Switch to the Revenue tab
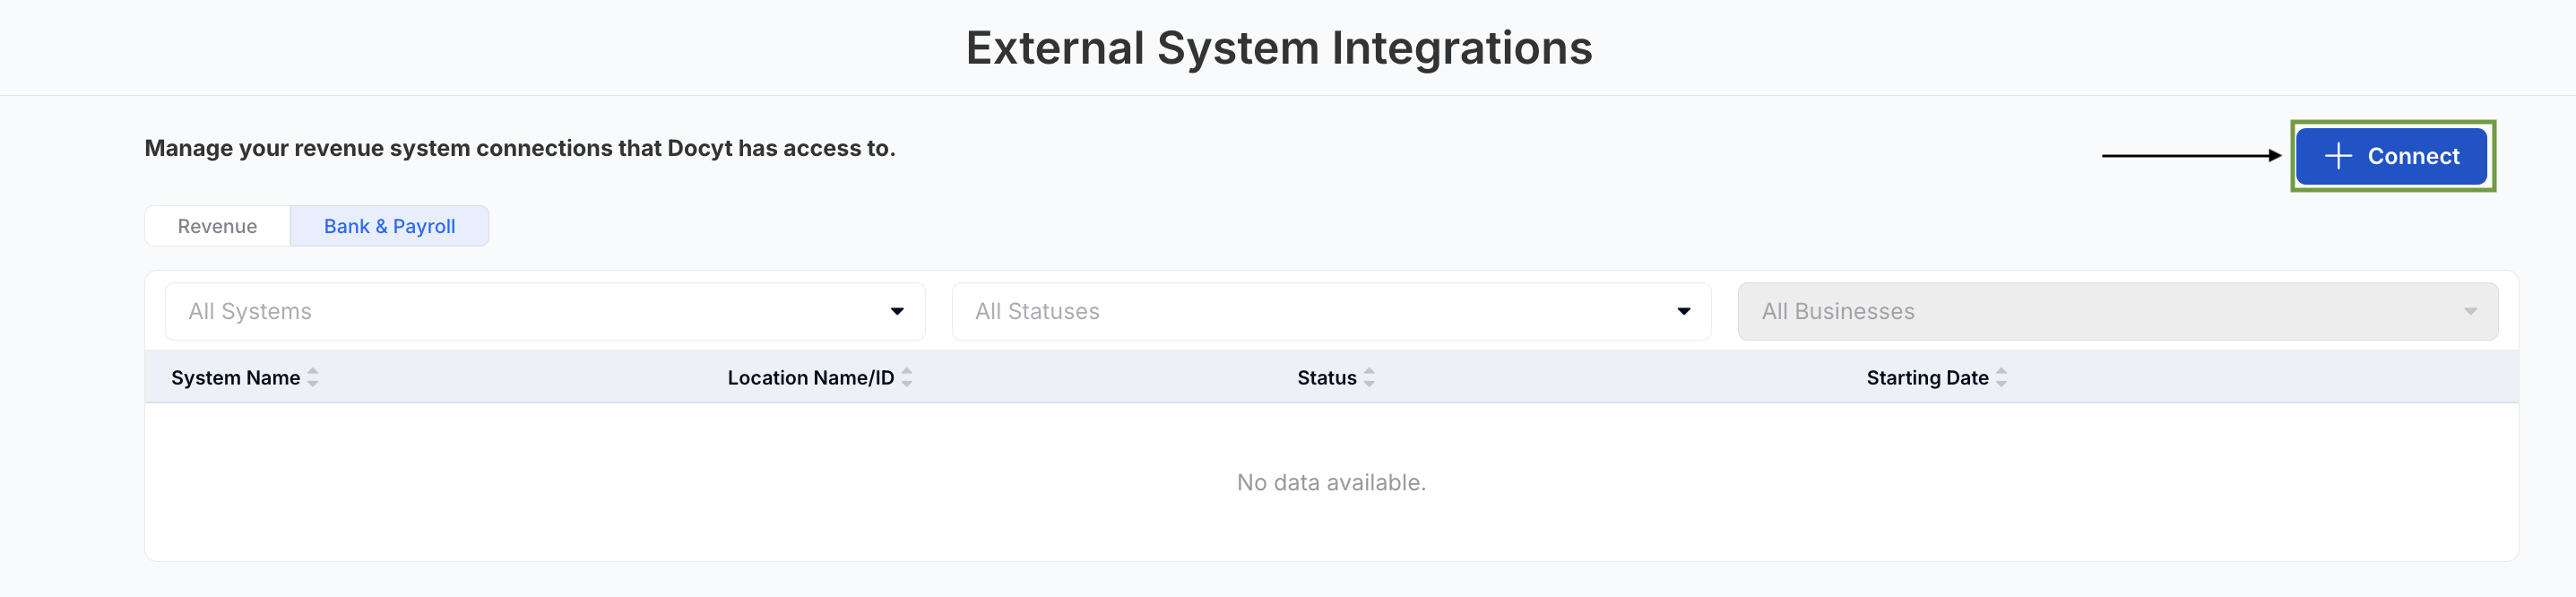The width and height of the screenshot is (2576, 597). 217,227
